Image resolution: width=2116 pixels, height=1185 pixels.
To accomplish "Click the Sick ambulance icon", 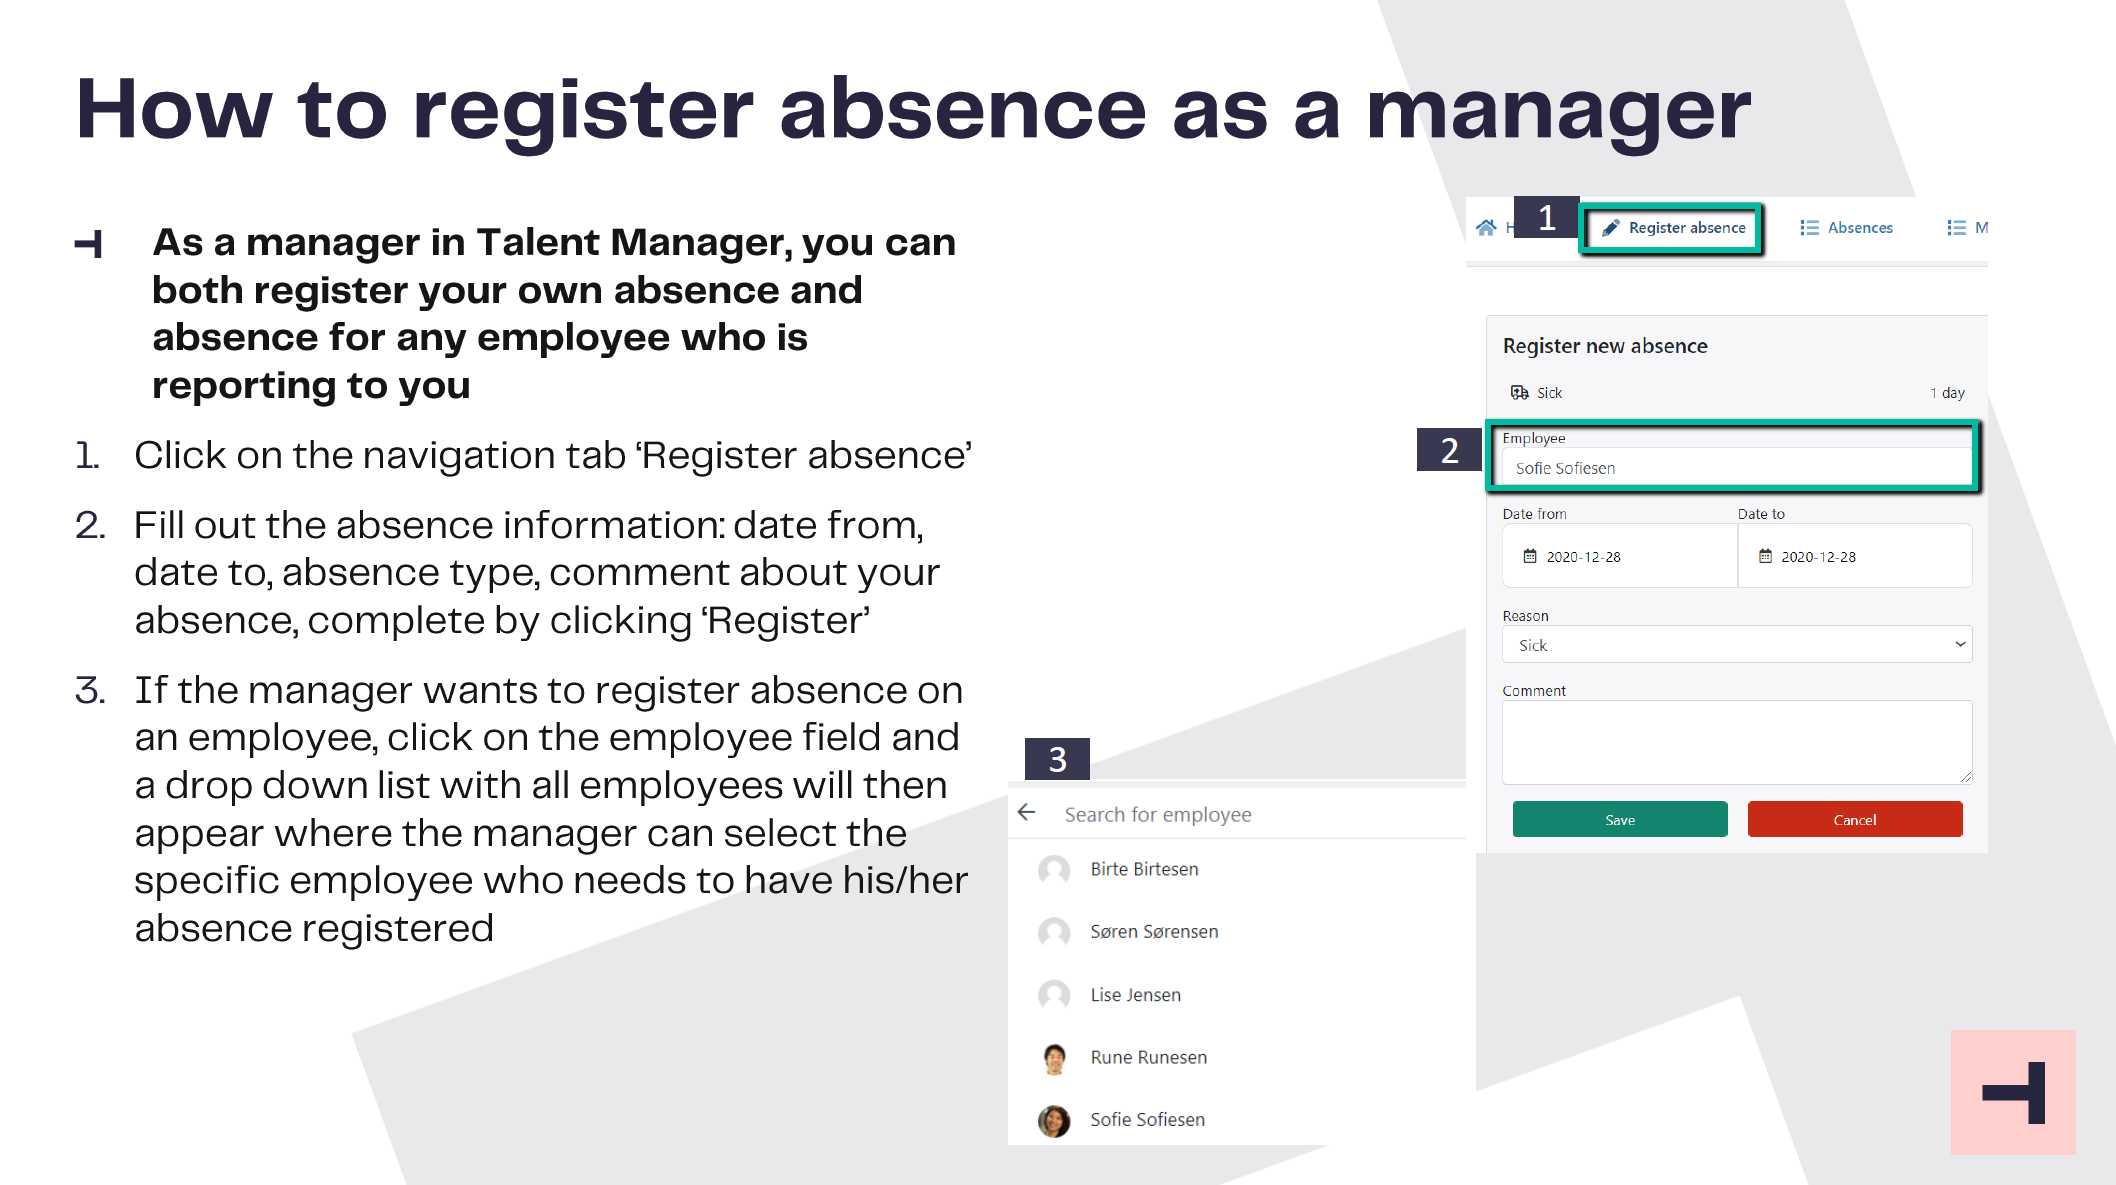I will [1520, 392].
